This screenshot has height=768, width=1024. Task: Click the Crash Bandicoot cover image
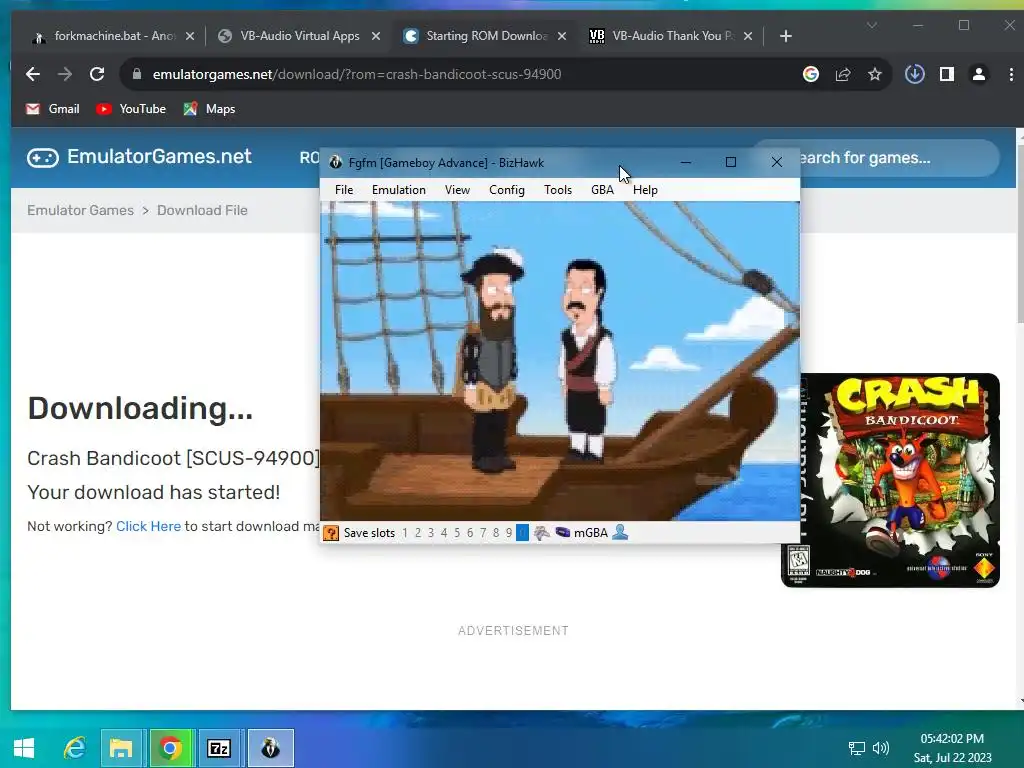tap(891, 481)
